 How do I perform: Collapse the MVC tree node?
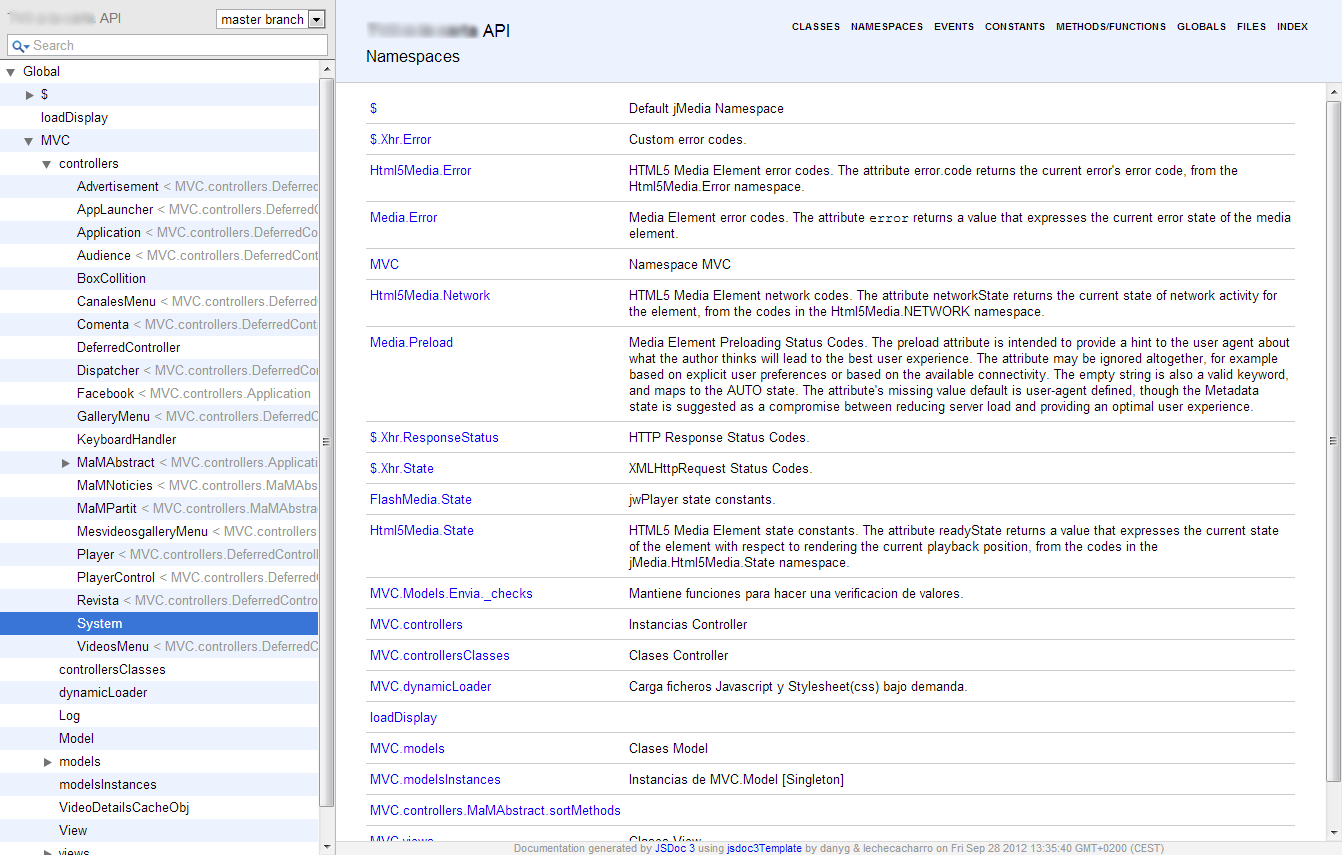click(x=29, y=141)
